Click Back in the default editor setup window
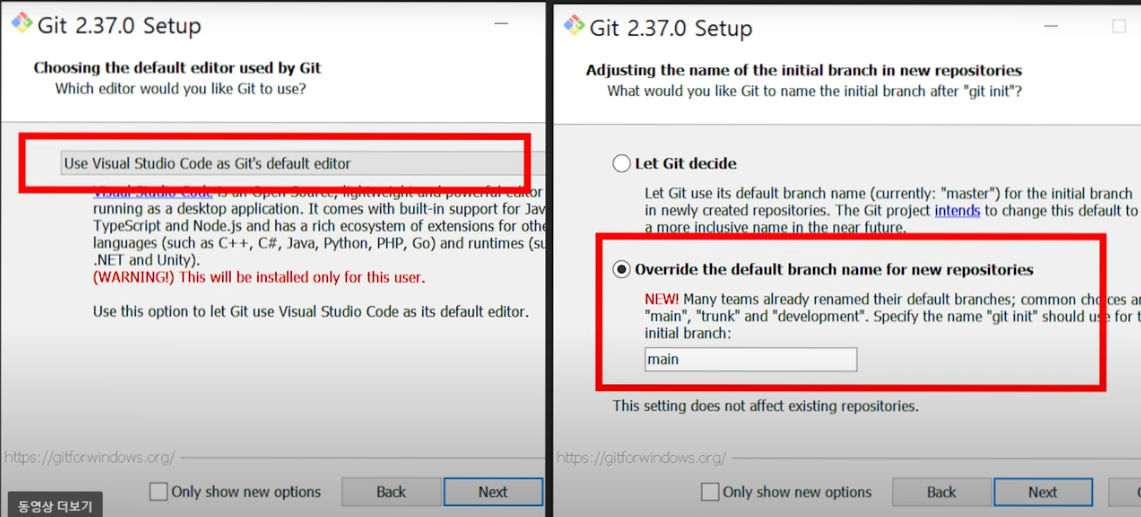The height and width of the screenshot is (517, 1141). [391, 492]
